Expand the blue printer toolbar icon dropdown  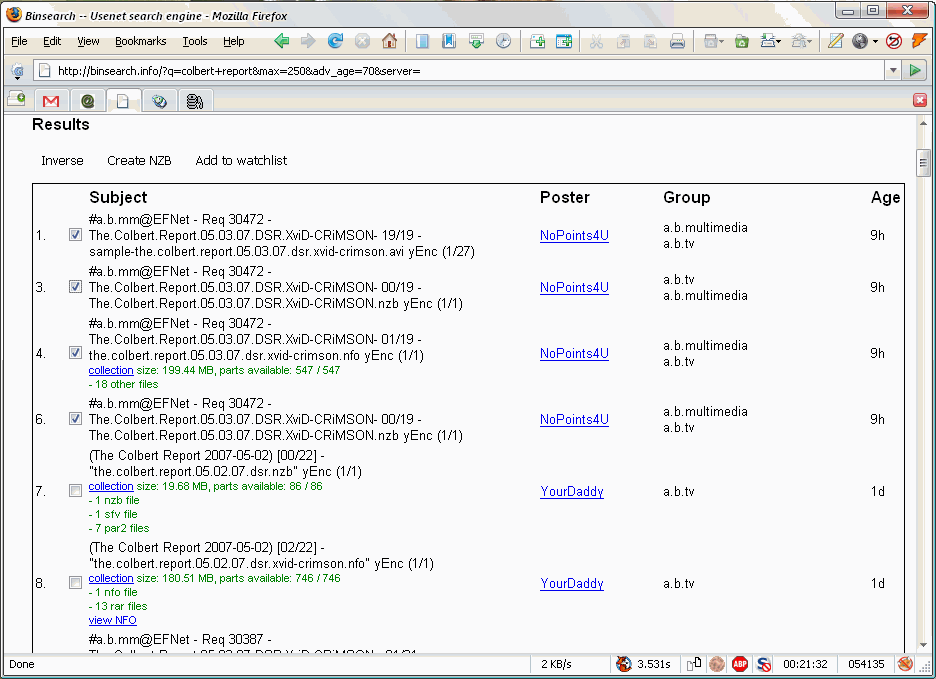778,41
